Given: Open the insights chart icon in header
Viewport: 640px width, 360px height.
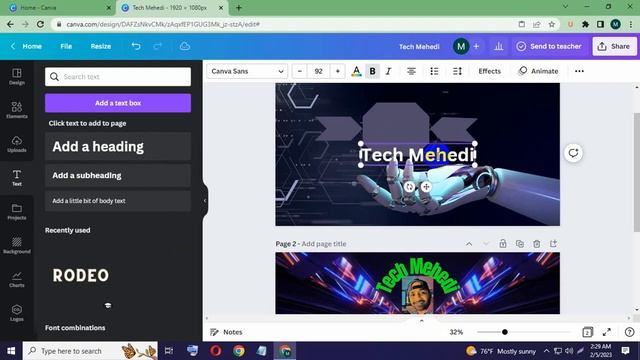Looking at the screenshot, I should (x=498, y=46).
